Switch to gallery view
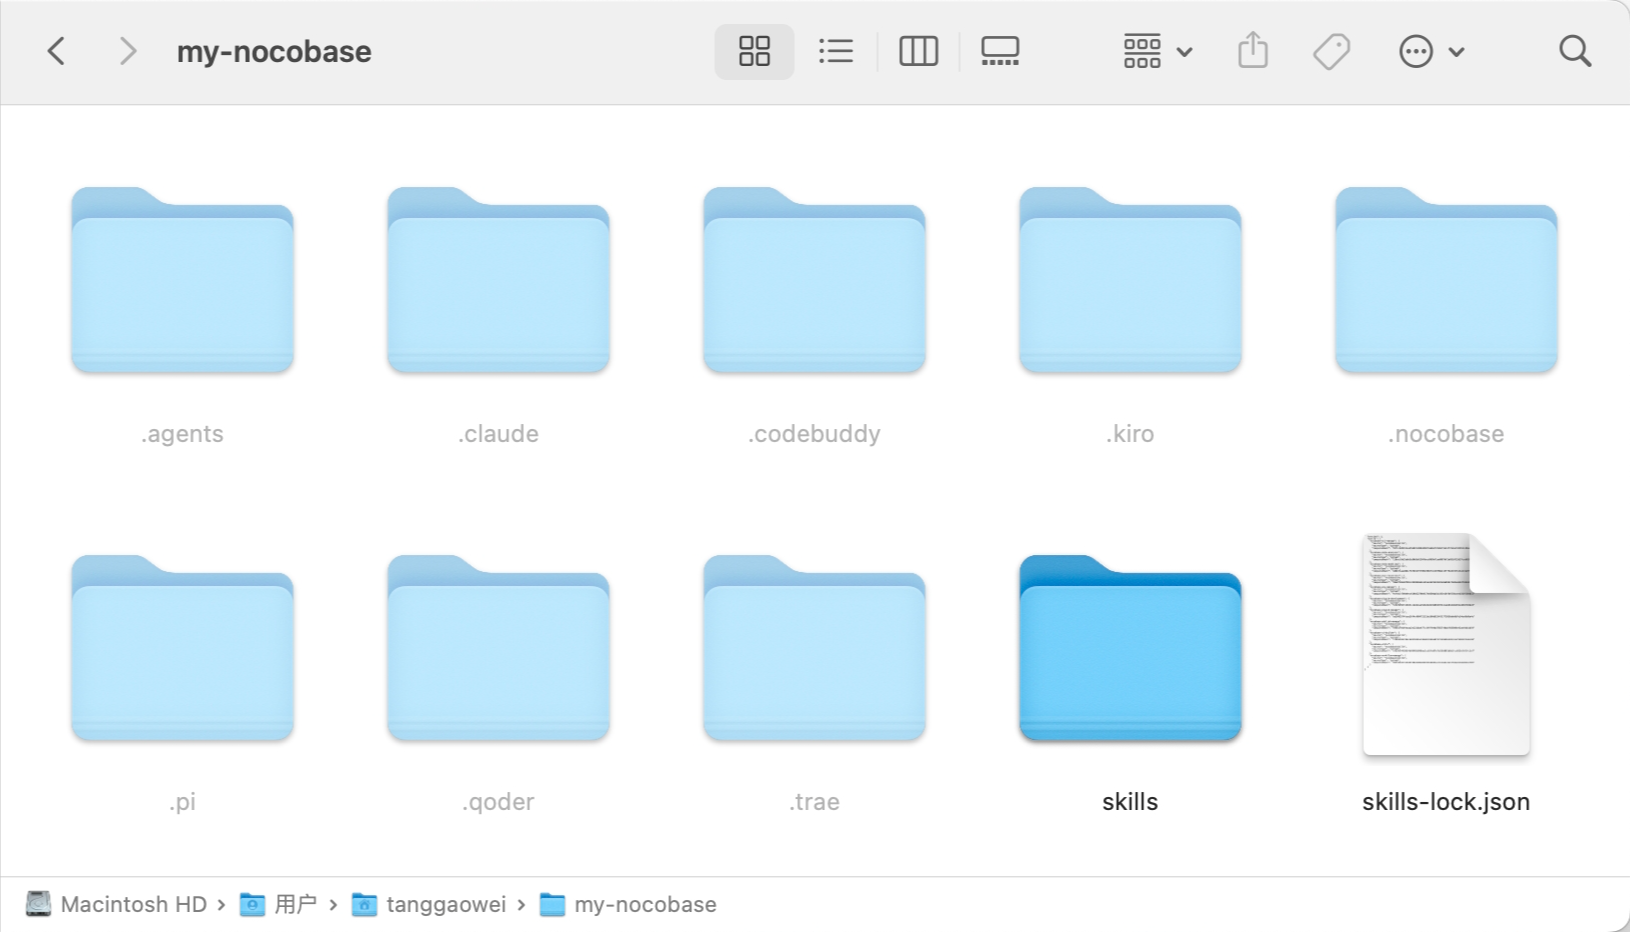1630x932 pixels. coord(1000,51)
